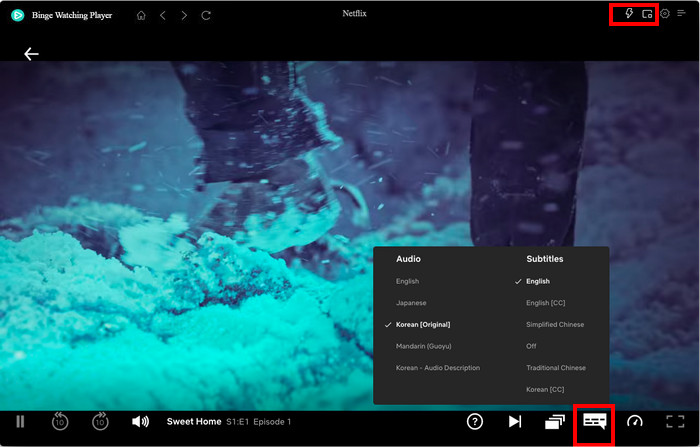Viewport: 700px width, 447px height.
Task: Open the hamburger menu in title bar
Action: point(681,13)
